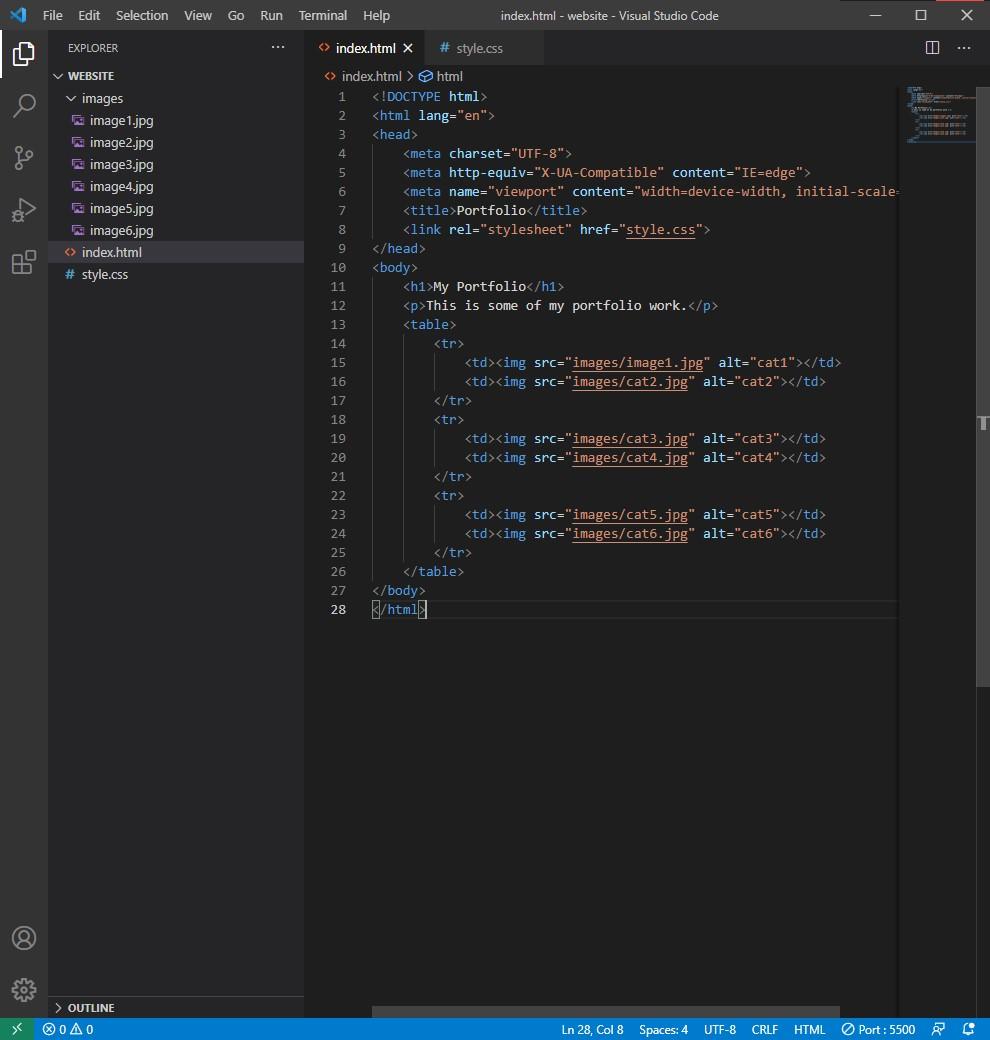Click the notifications bell in status bar
This screenshot has height=1040, width=990.
point(968,1029)
